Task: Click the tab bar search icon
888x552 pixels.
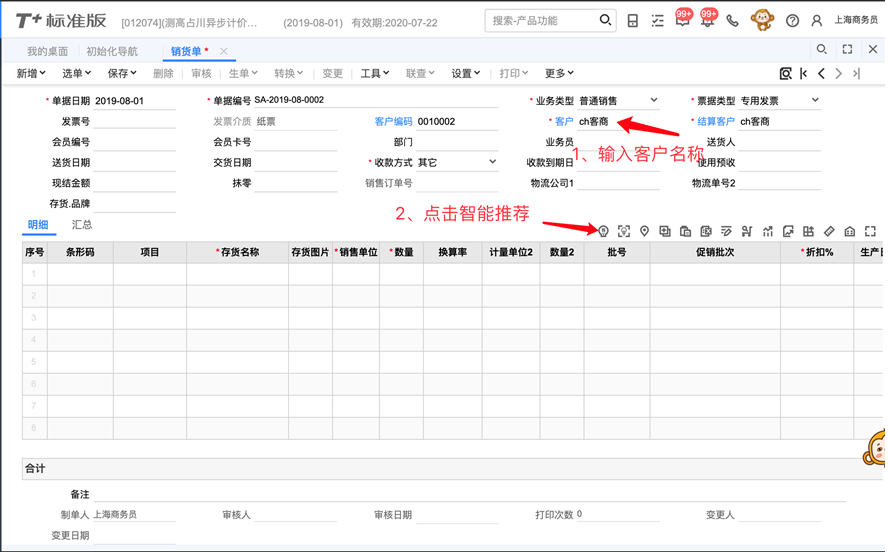Action: (821, 49)
